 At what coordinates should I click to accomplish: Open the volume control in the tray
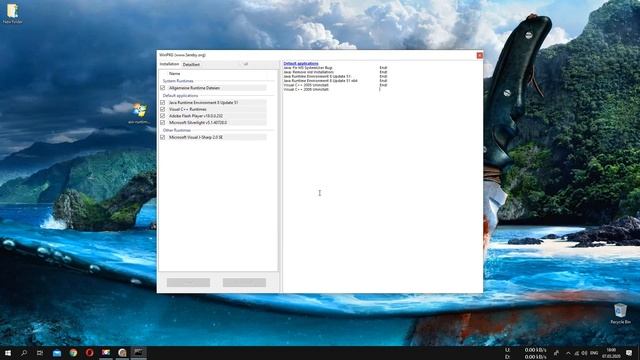pos(584,353)
